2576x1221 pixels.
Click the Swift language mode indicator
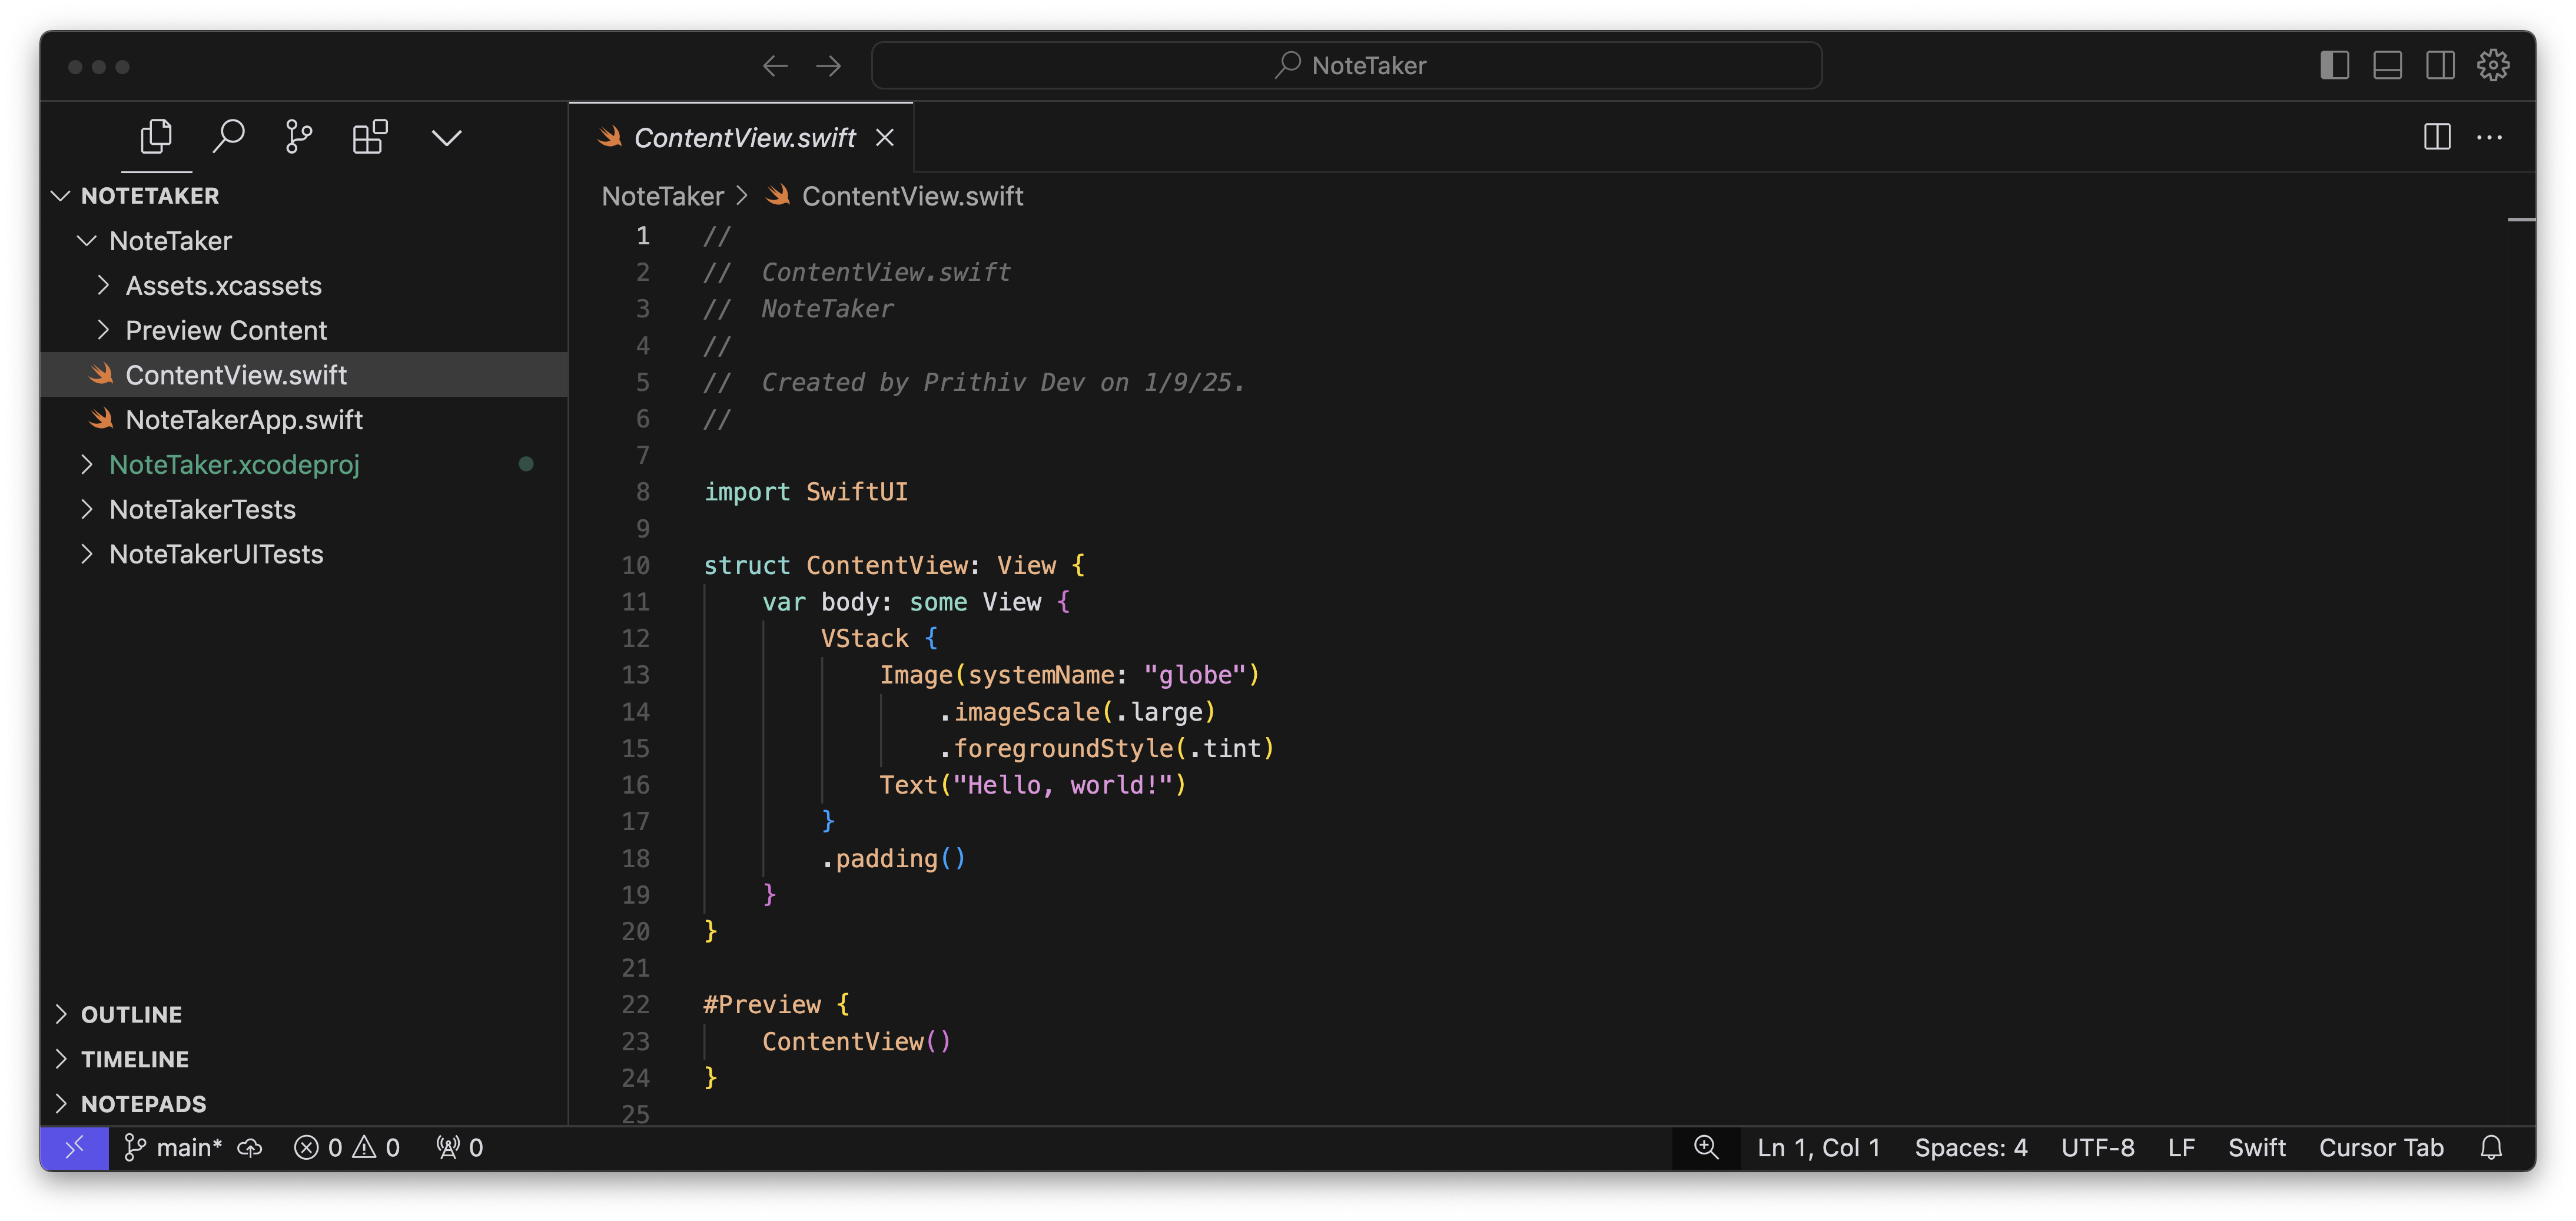2257,1148
